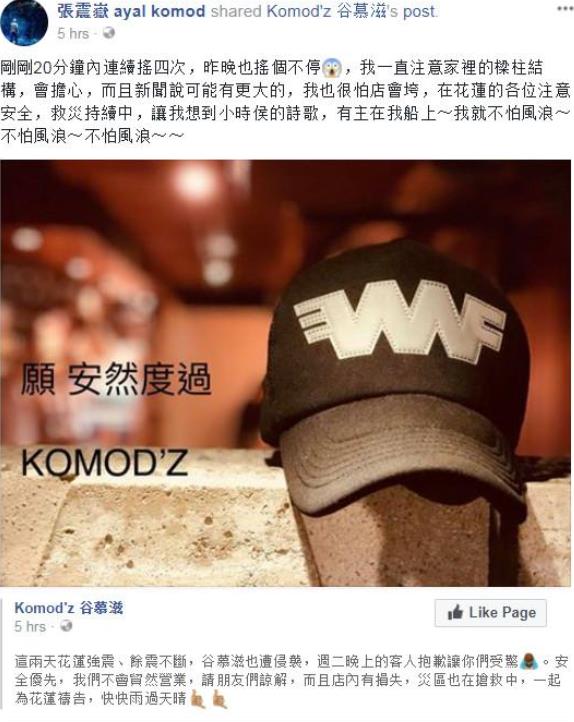Open the post options three-dot menu
The width and height of the screenshot is (574, 722).
564,9
